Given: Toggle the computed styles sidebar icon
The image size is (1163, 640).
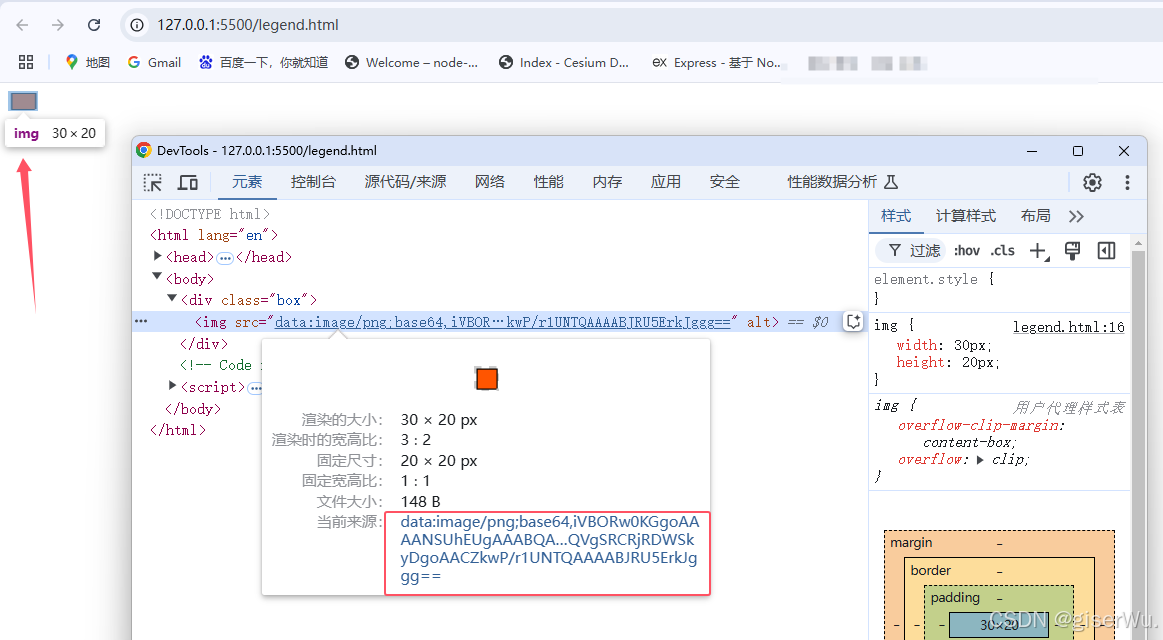Looking at the screenshot, I should click(x=1106, y=251).
